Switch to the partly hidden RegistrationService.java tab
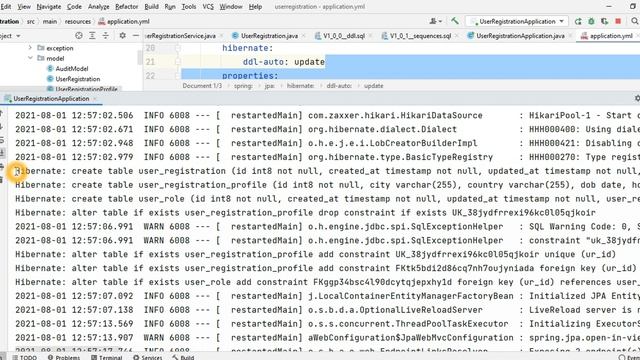The height and width of the screenshot is (360, 640). pyautogui.click(x=181, y=36)
